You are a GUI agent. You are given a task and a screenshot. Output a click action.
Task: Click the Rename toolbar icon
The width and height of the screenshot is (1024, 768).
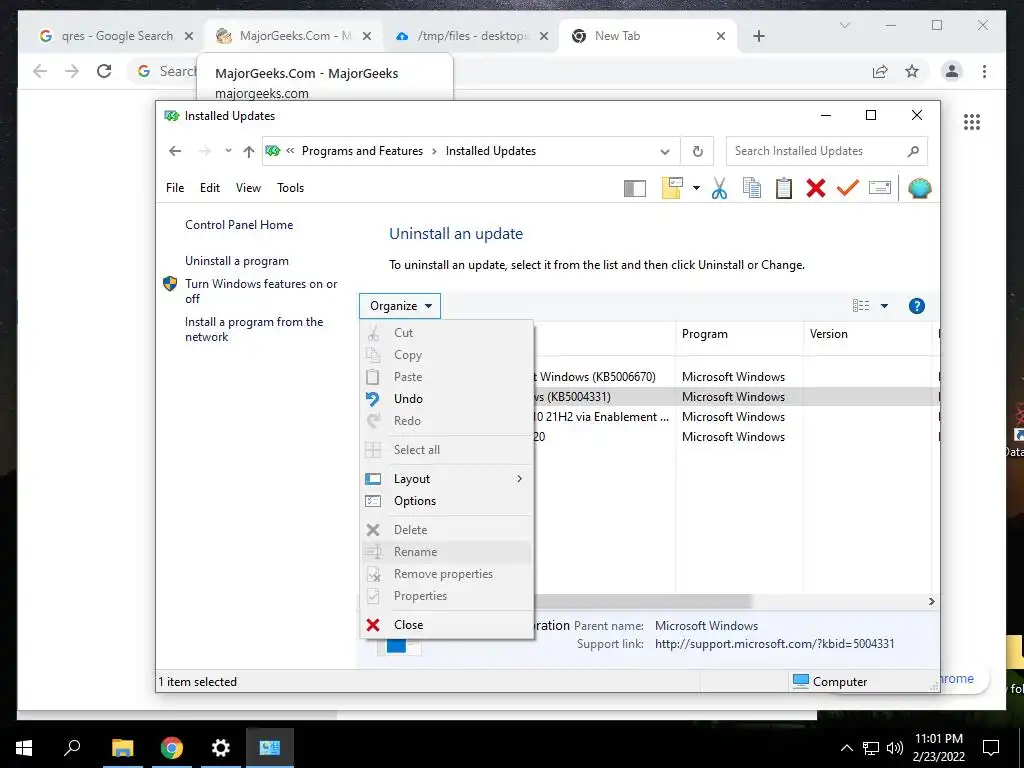pyautogui.click(x=880, y=189)
